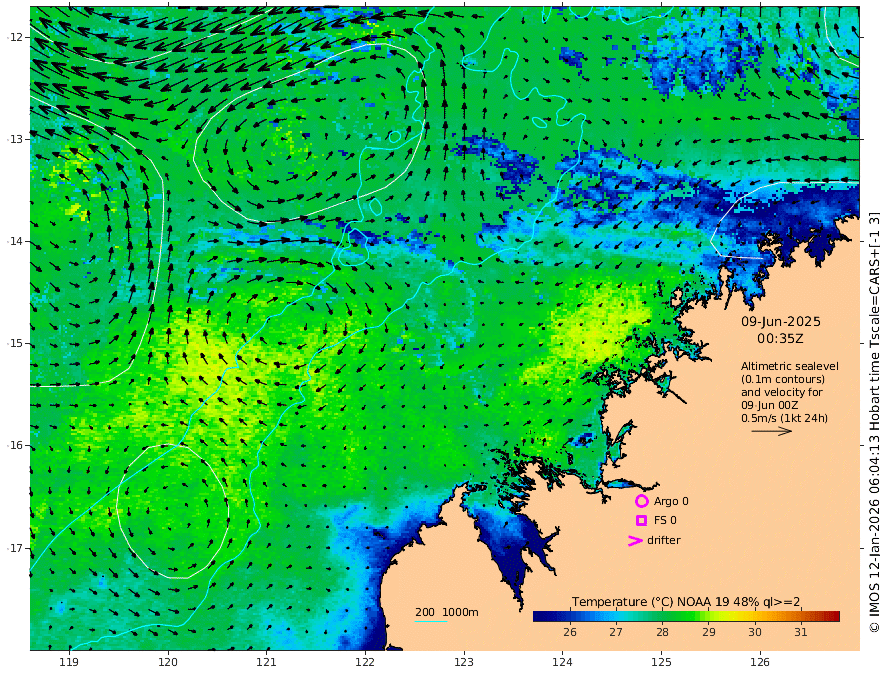Click longitude label 123 on bottom axis
880x680 pixels.
tap(464, 663)
